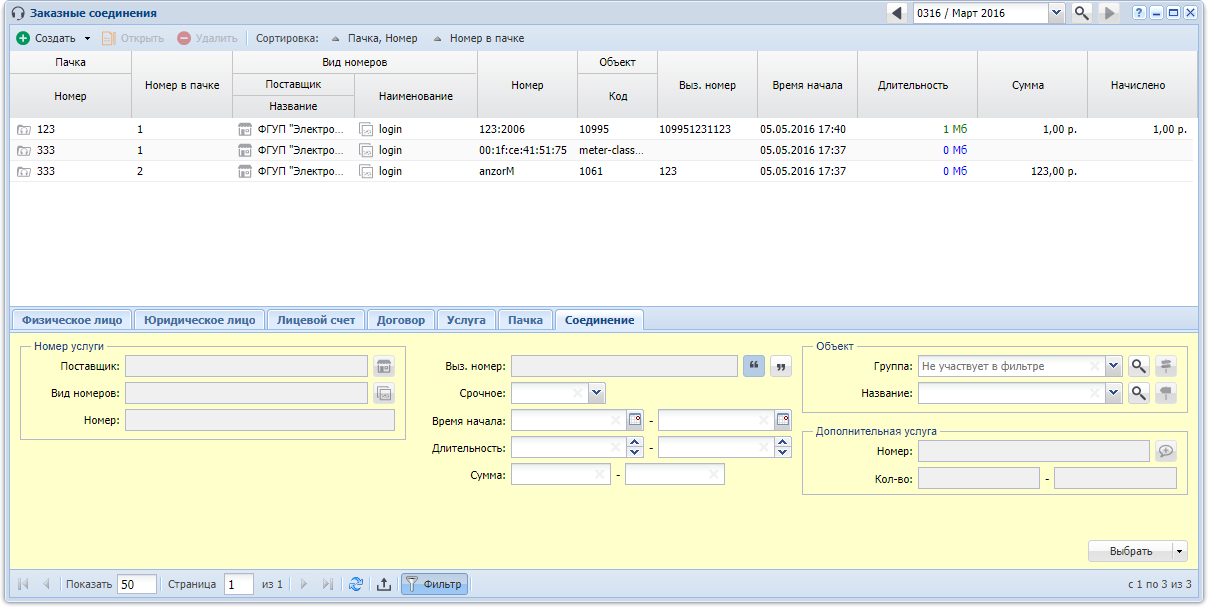Clear the Сумма minimum field with its X
This screenshot has width=1208, height=607.
pyautogui.click(x=599, y=475)
